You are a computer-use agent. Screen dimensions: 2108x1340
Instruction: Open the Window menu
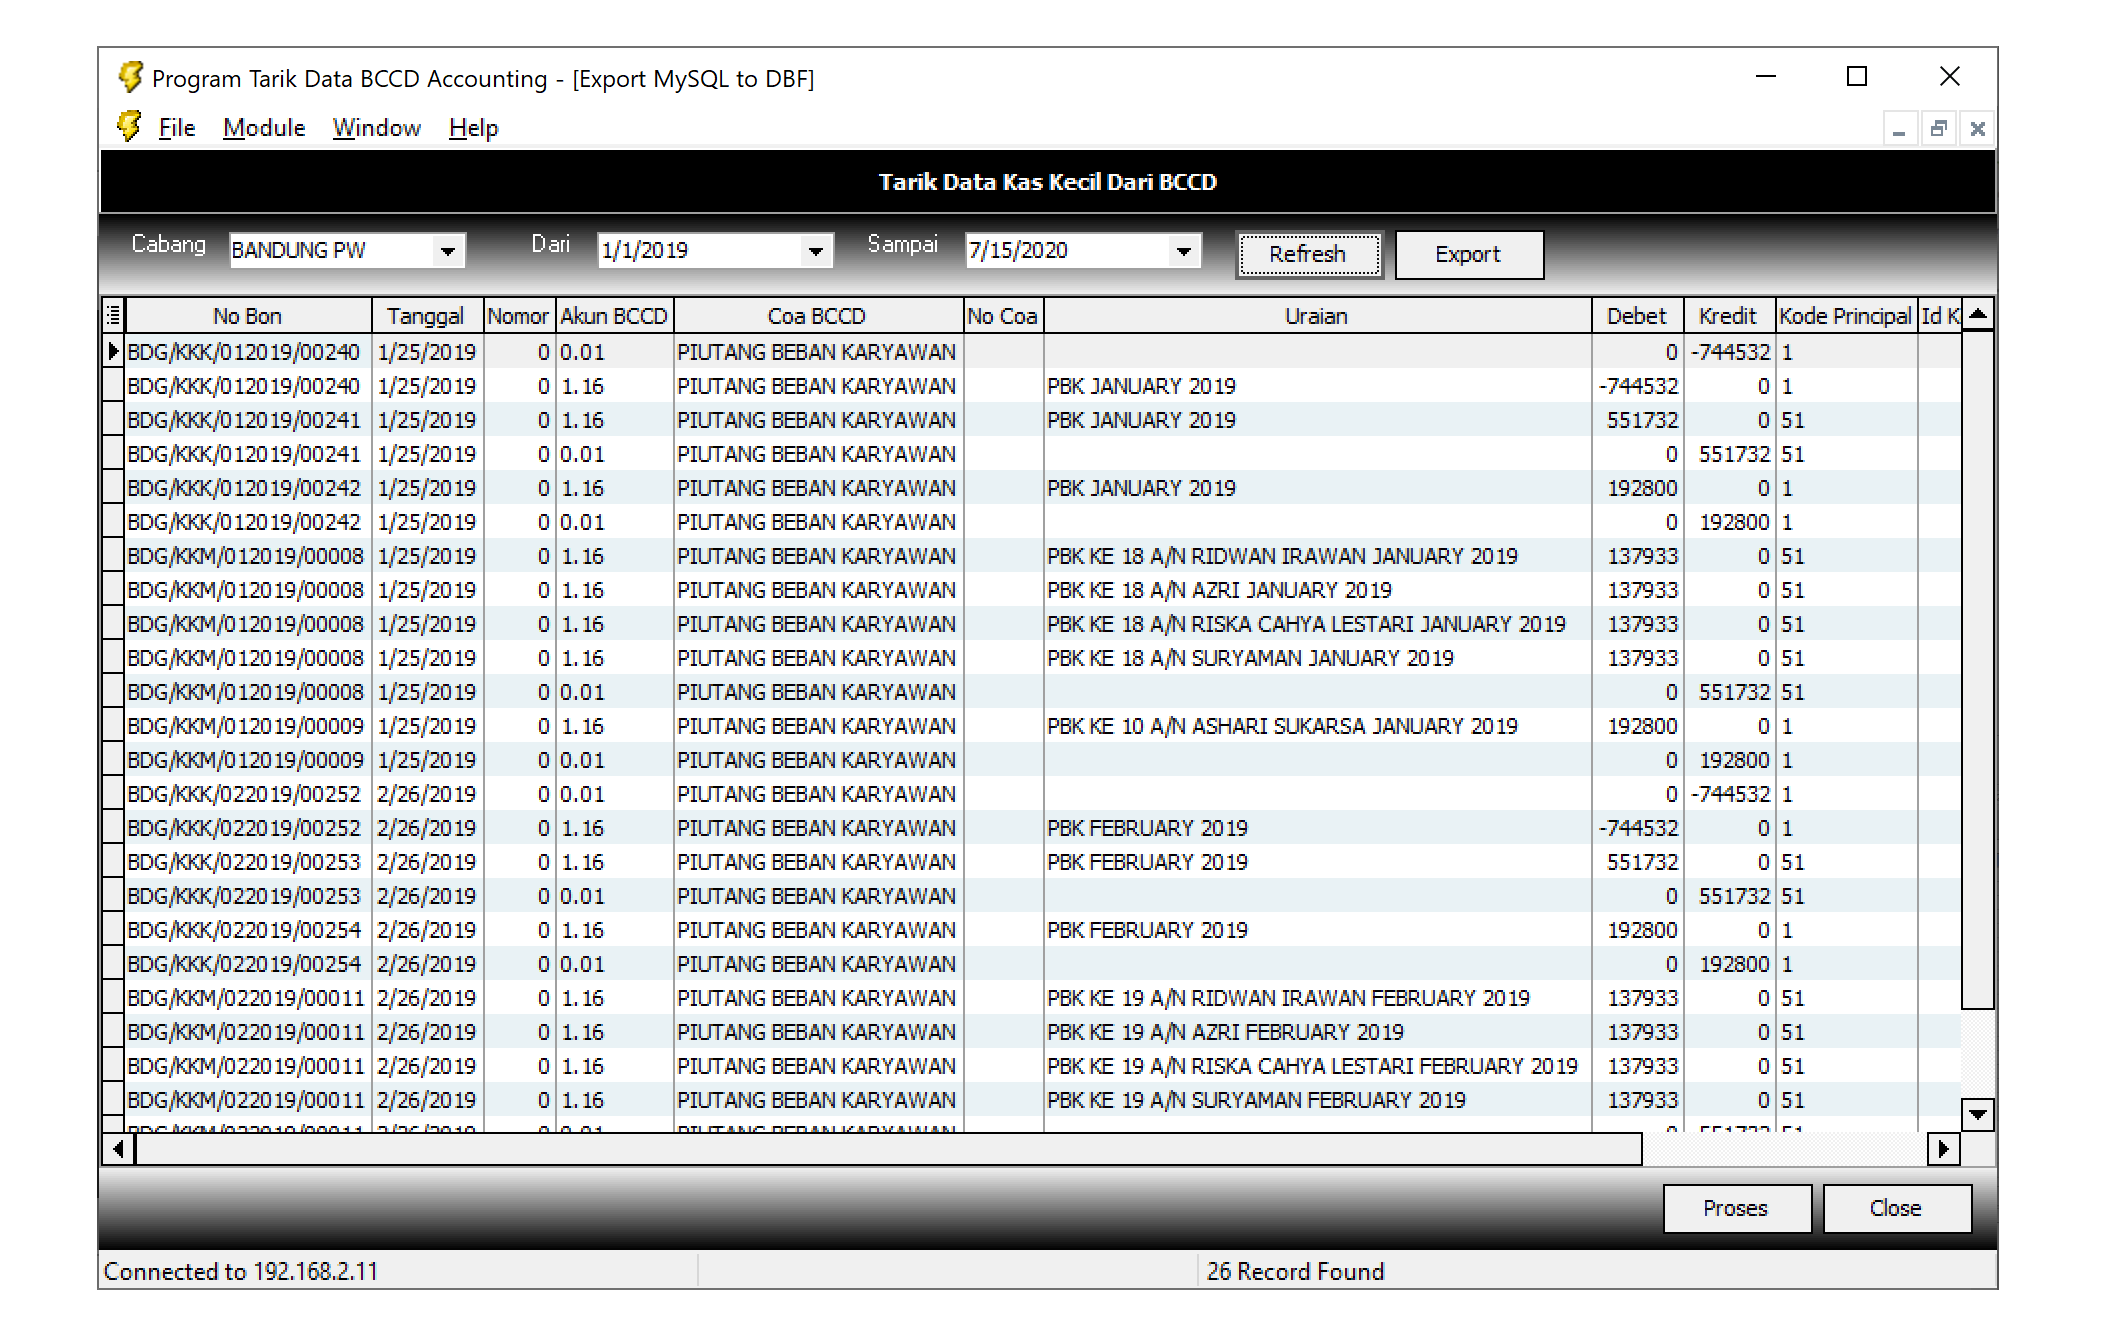click(x=376, y=128)
